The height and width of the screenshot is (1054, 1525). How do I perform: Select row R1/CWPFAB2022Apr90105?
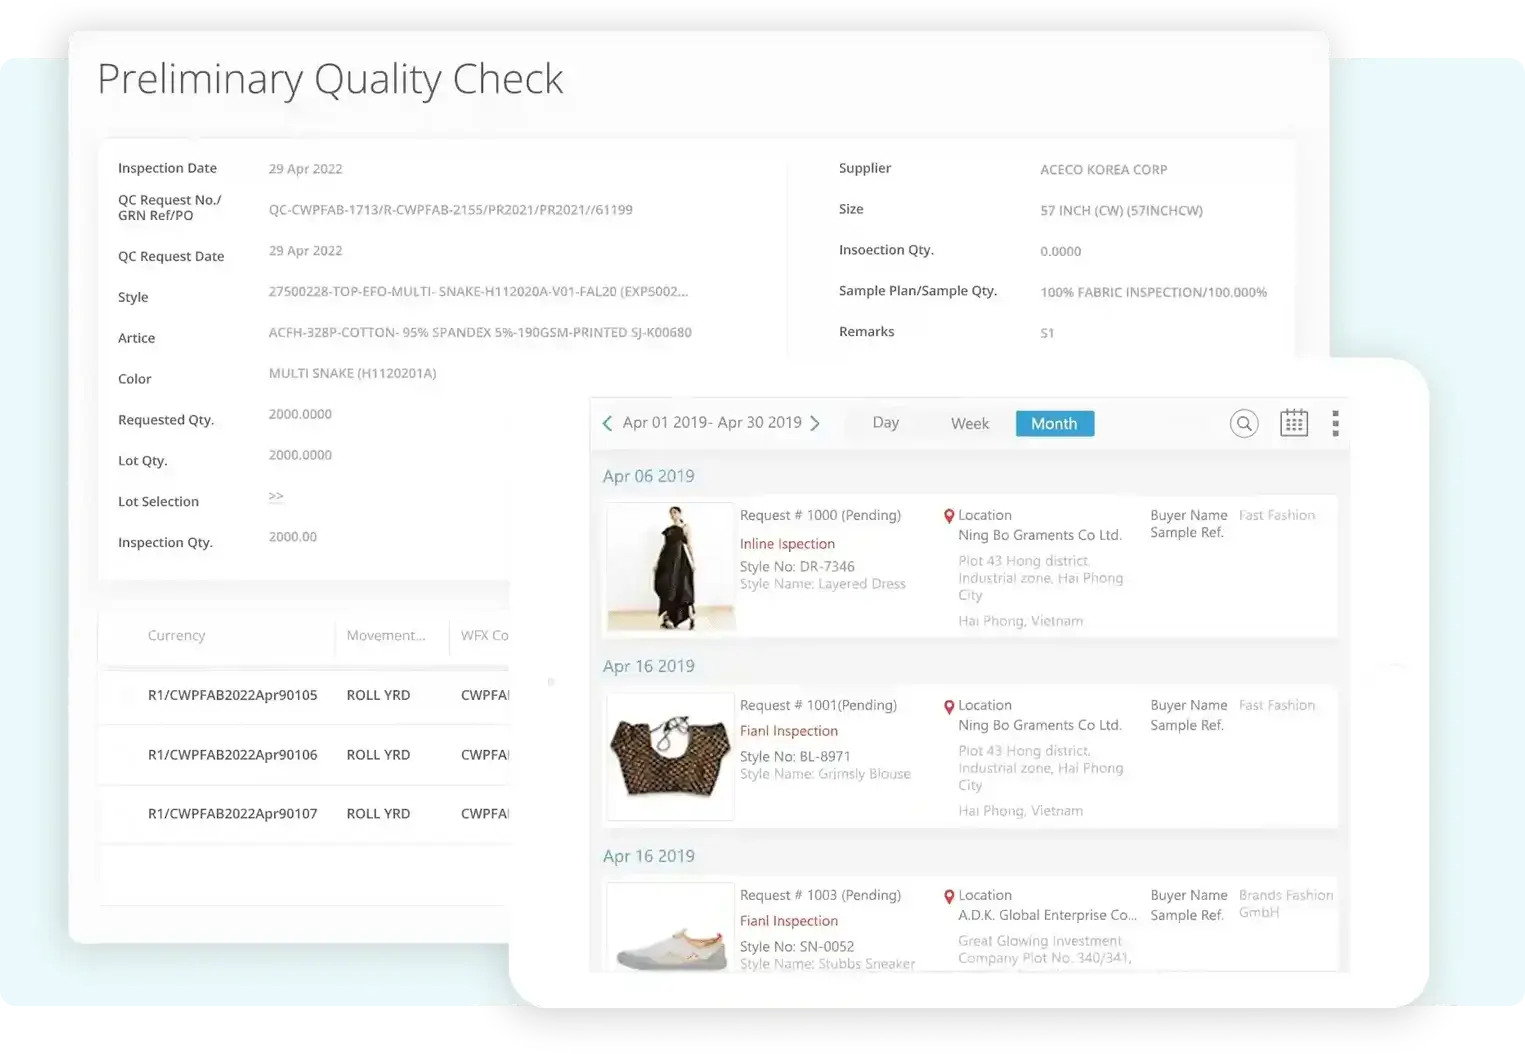point(233,694)
